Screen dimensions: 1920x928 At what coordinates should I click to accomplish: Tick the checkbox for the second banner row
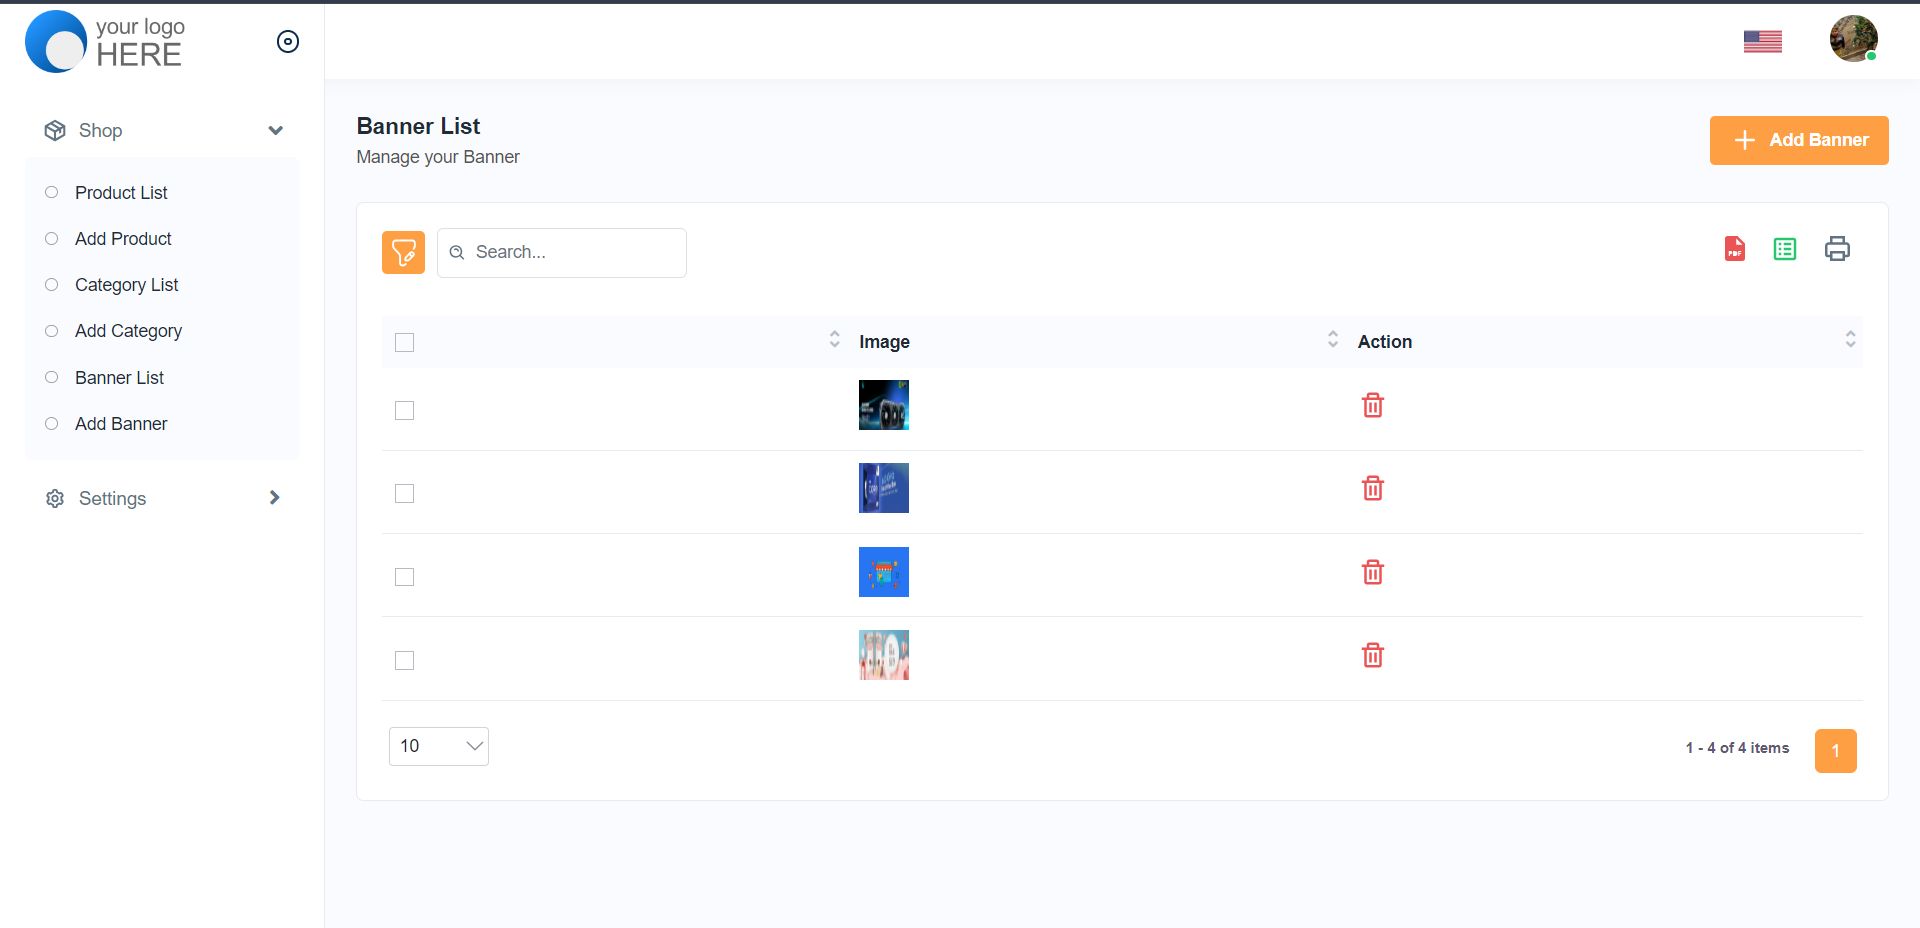404,494
